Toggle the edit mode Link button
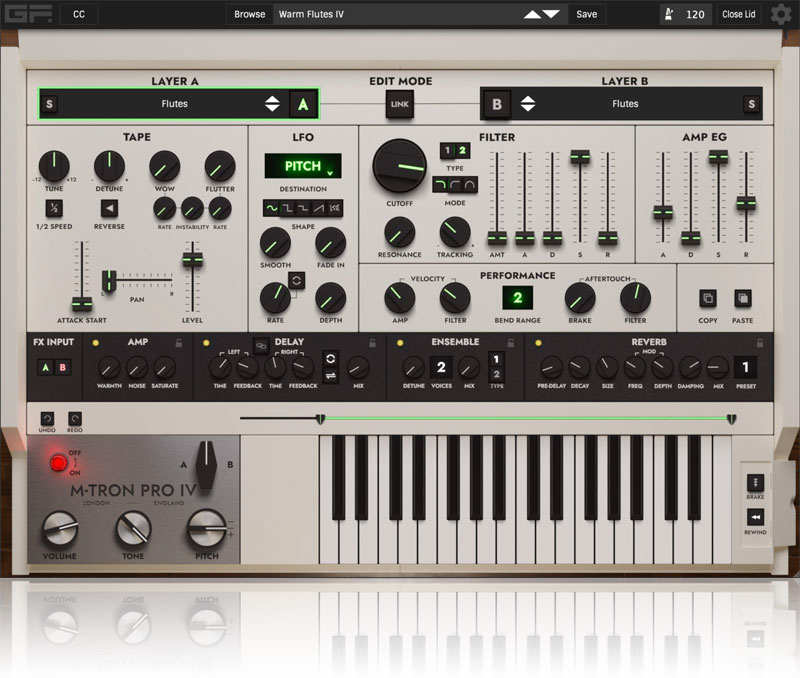Image resolution: width=800 pixels, height=678 pixels. tap(400, 104)
